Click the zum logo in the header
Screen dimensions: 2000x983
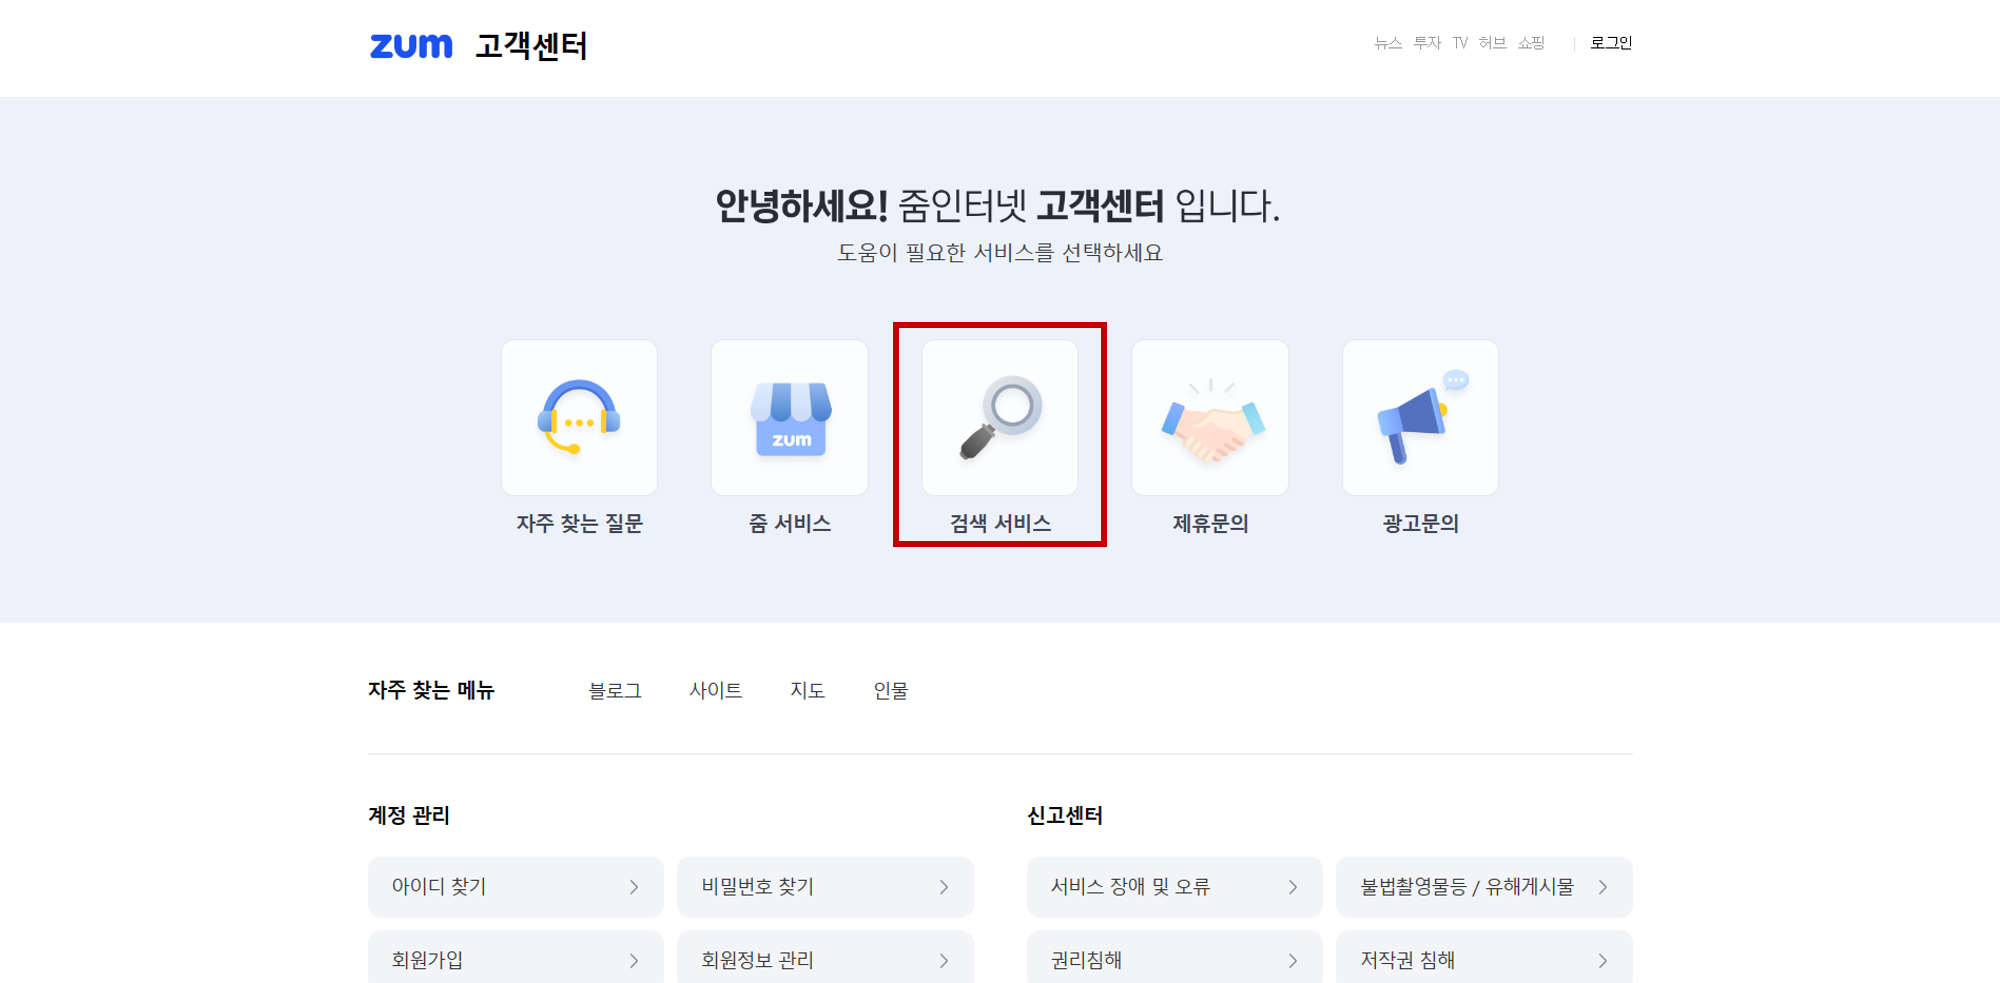pos(411,46)
